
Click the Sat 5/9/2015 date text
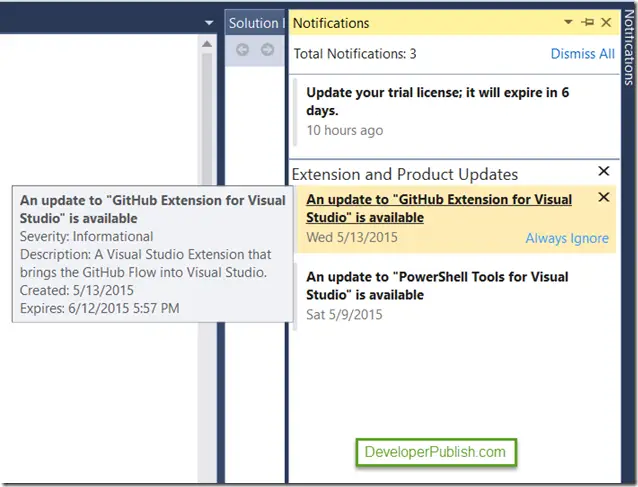(x=344, y=314)
